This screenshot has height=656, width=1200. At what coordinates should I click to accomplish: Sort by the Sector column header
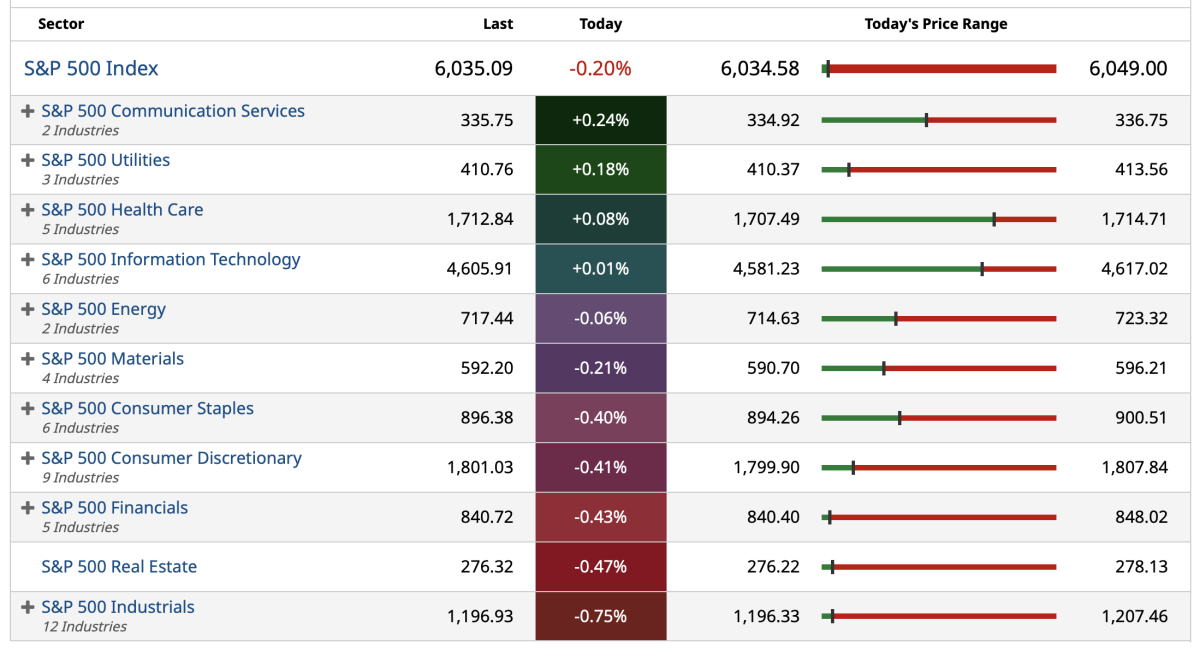coord(61,24)
